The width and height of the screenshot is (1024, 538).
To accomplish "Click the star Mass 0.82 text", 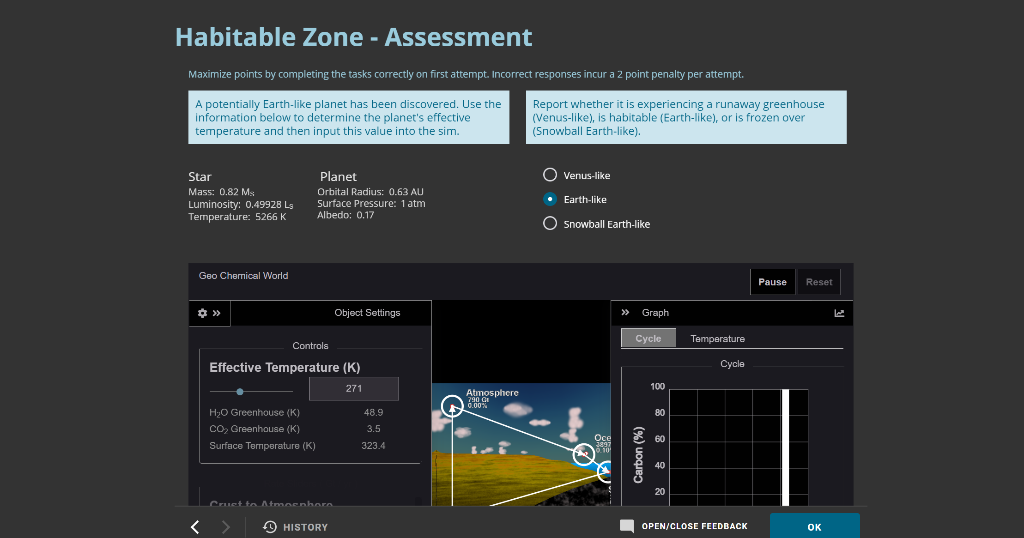I will (x=221, y=192).
